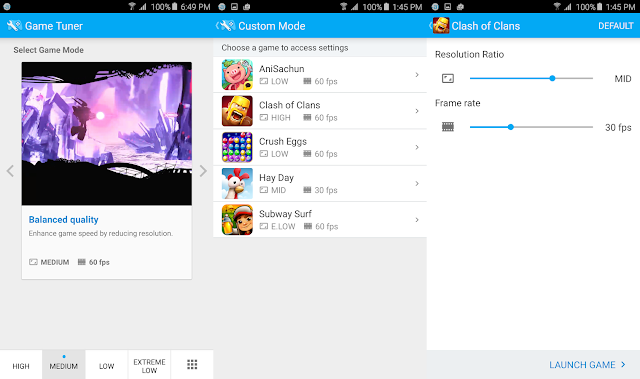Switch to the LOW mode tab
The height and width of the screenshot is (379, 640).
point(107,364)
